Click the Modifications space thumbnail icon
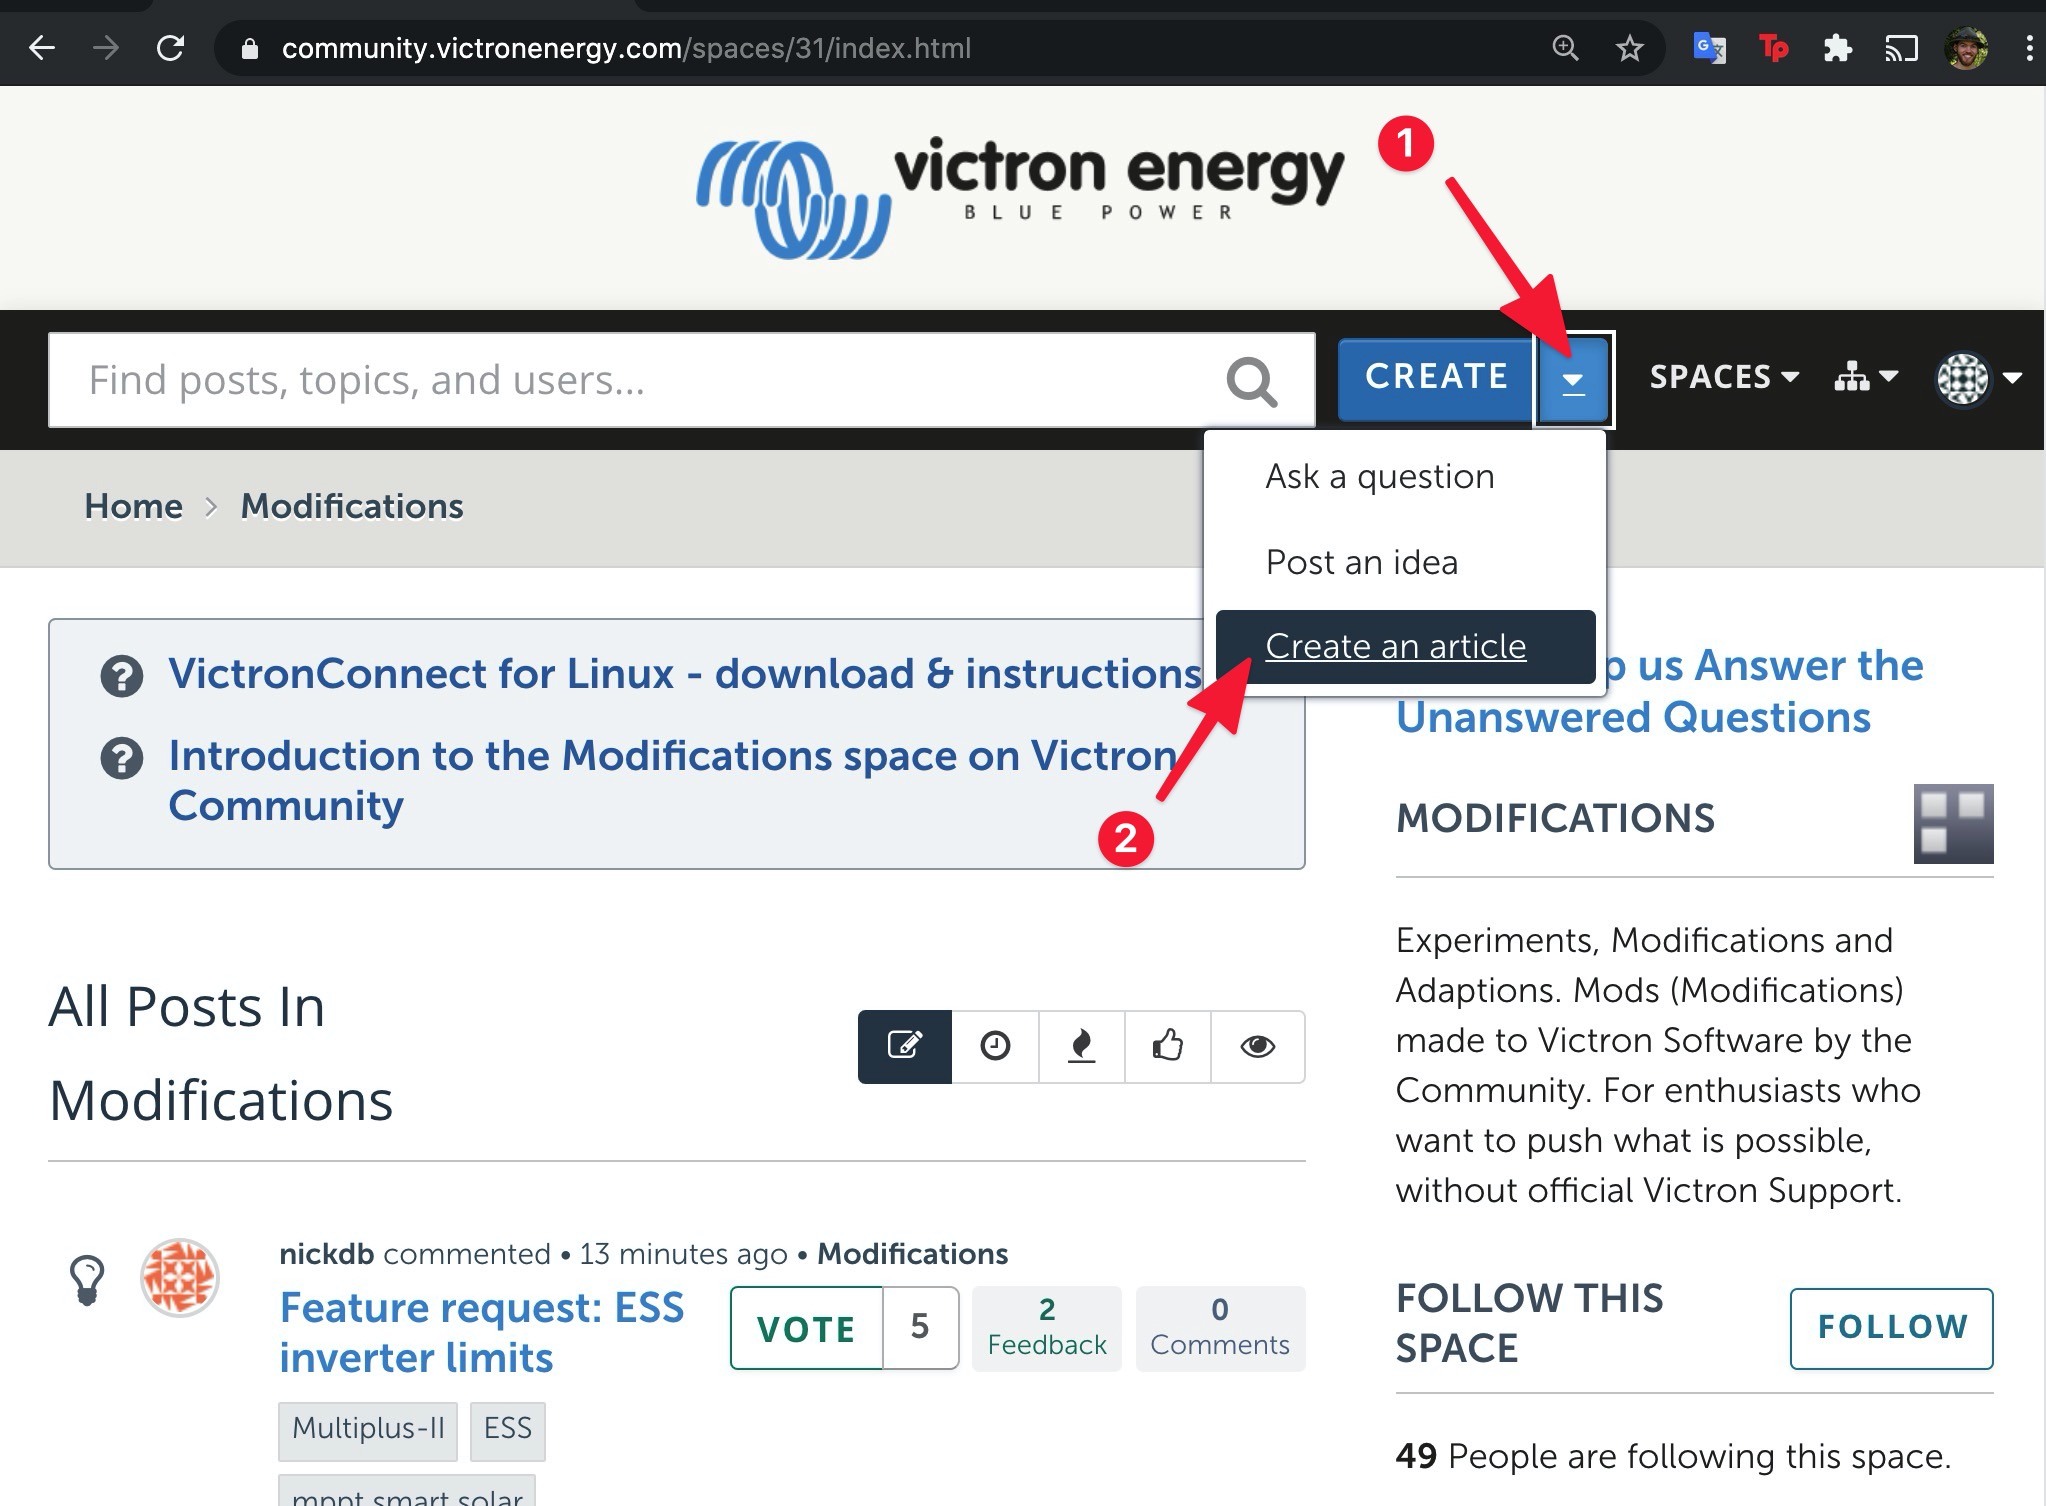The height and width of the screenshot is (1506, 2046). 1953,823
